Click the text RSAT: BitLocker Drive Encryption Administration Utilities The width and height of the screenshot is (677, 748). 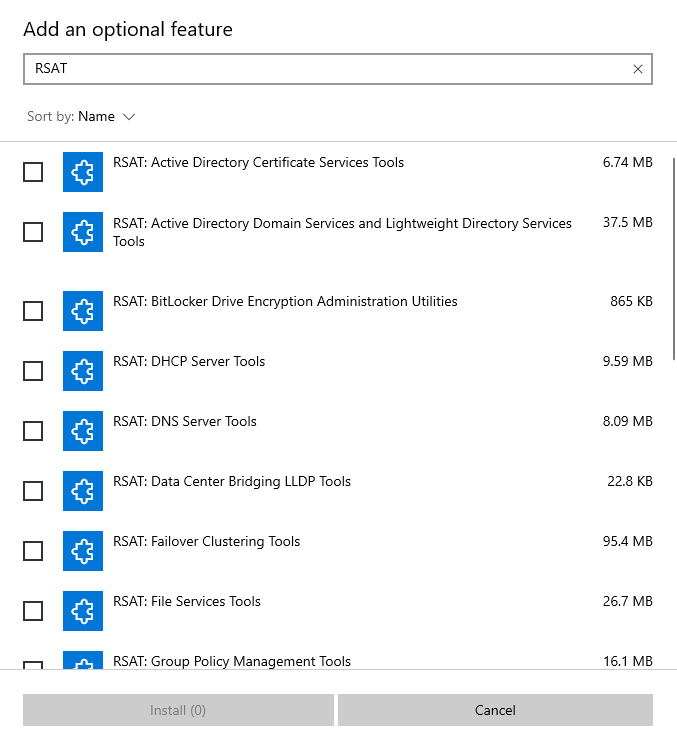coord(285,301)
